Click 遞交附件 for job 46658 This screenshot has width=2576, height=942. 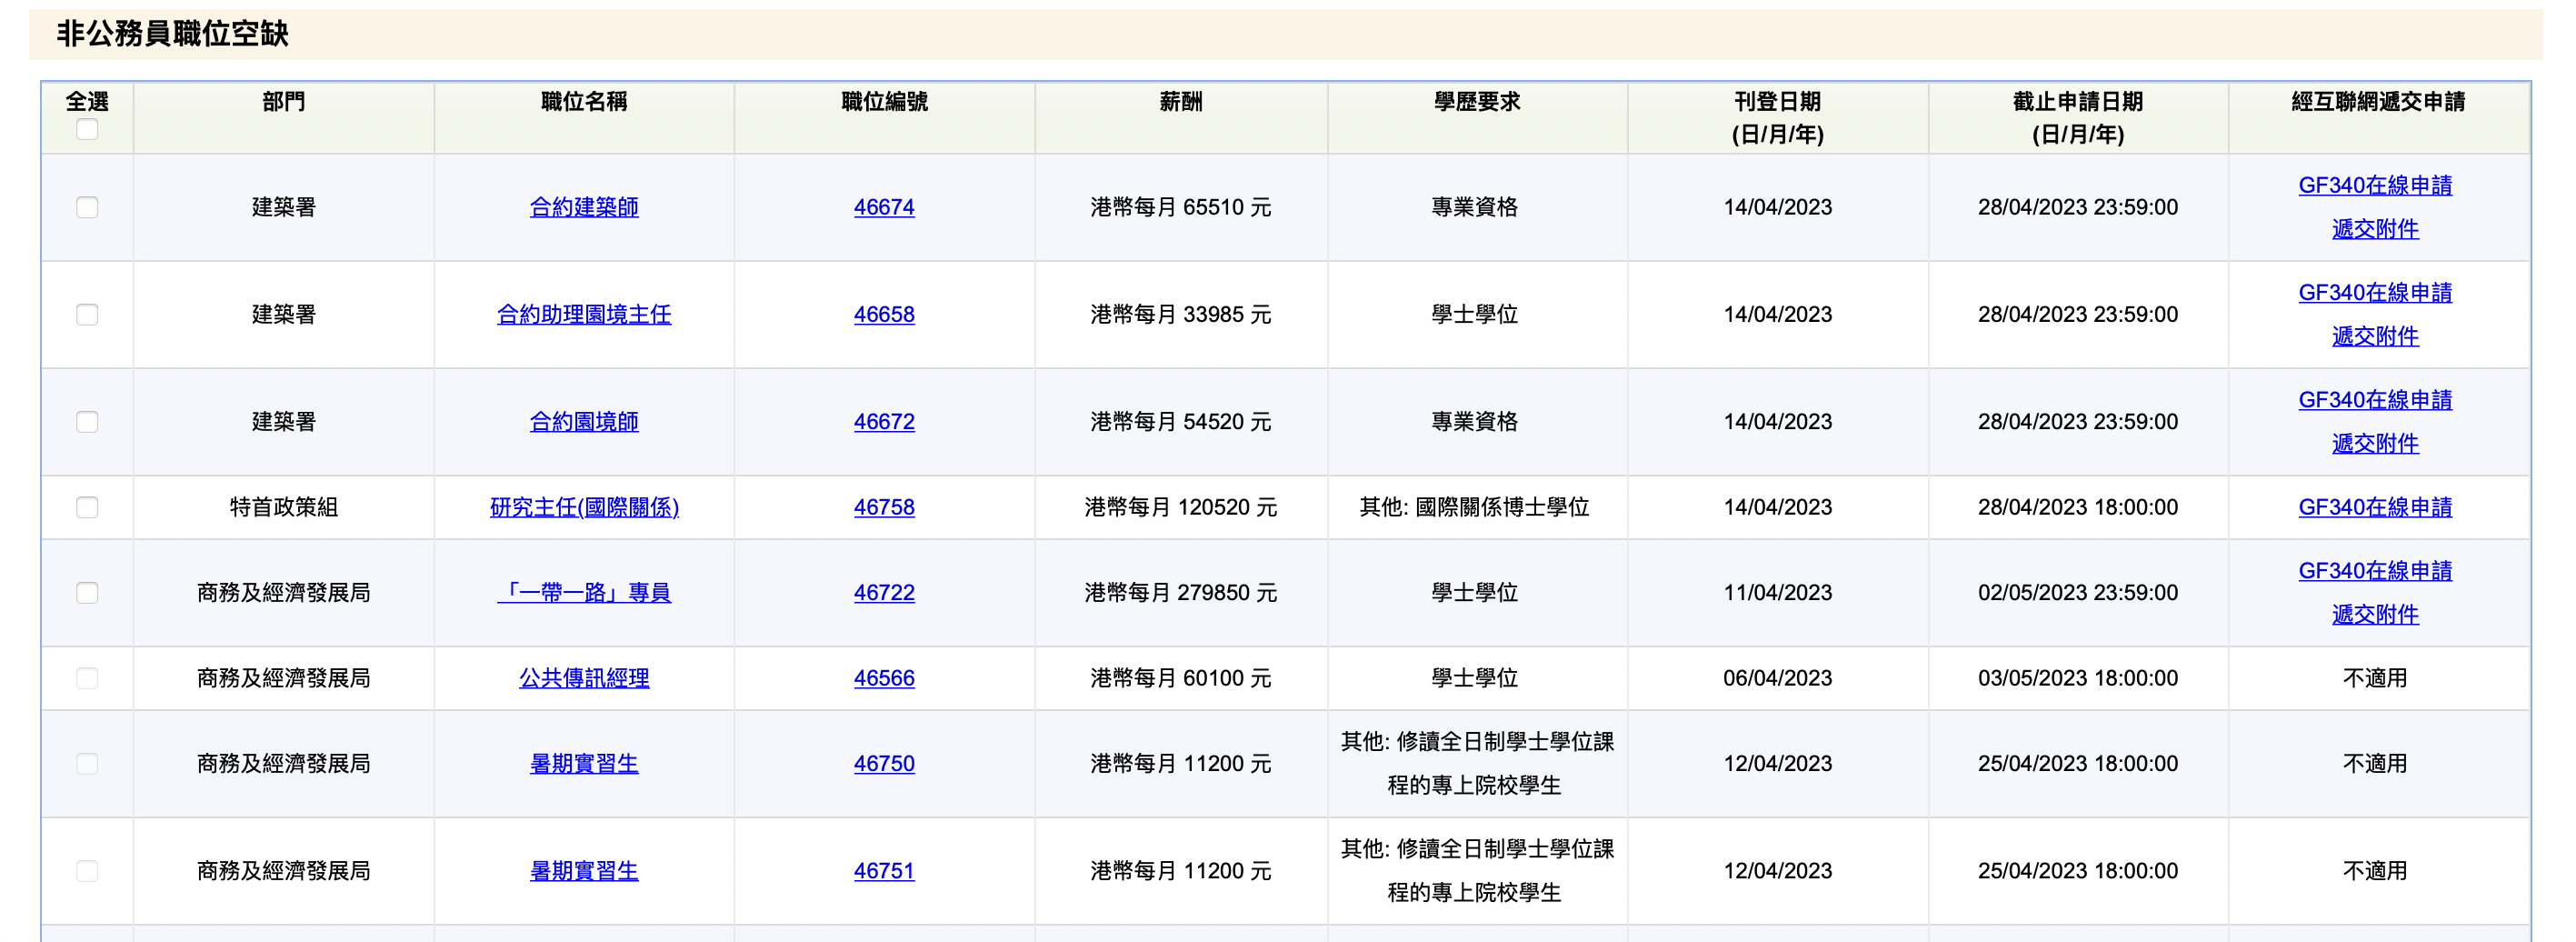2375,336
